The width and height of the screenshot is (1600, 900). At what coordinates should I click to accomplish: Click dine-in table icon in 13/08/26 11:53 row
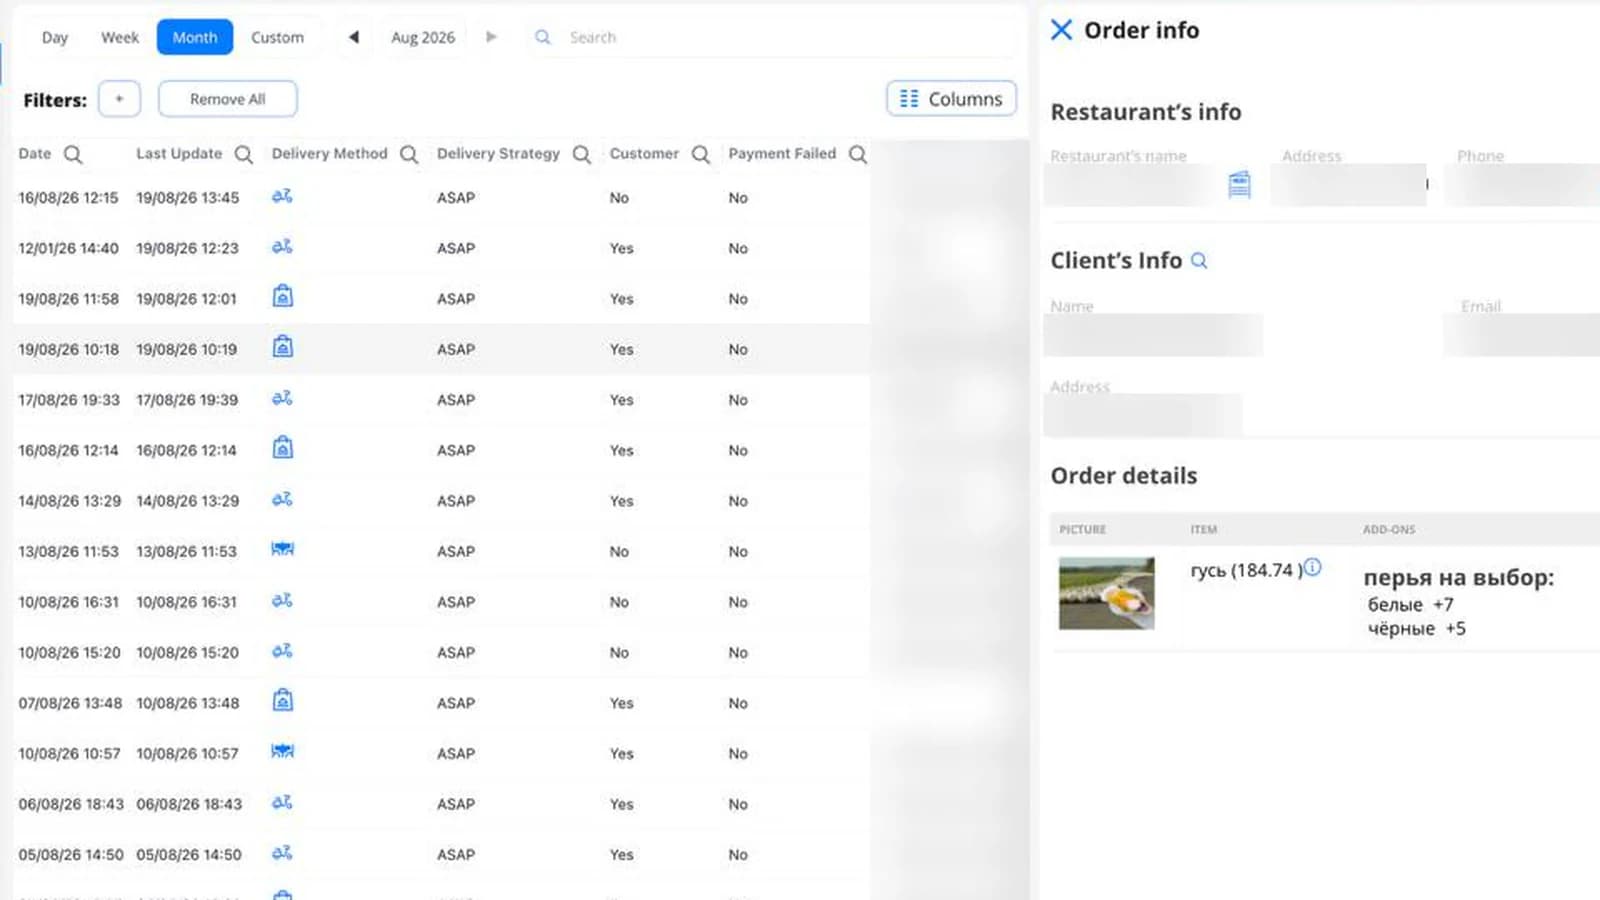point(283,549)
